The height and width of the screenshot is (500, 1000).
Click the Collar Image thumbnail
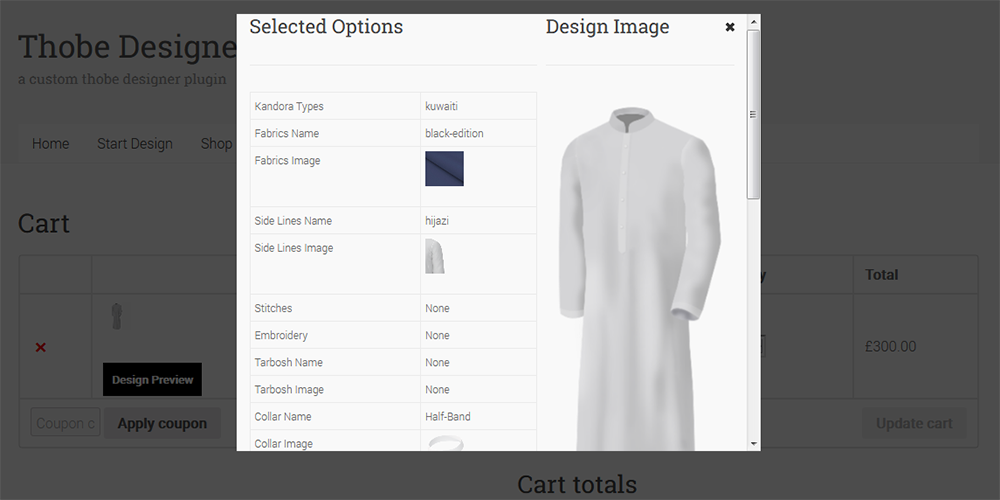(x=446, y=443)
